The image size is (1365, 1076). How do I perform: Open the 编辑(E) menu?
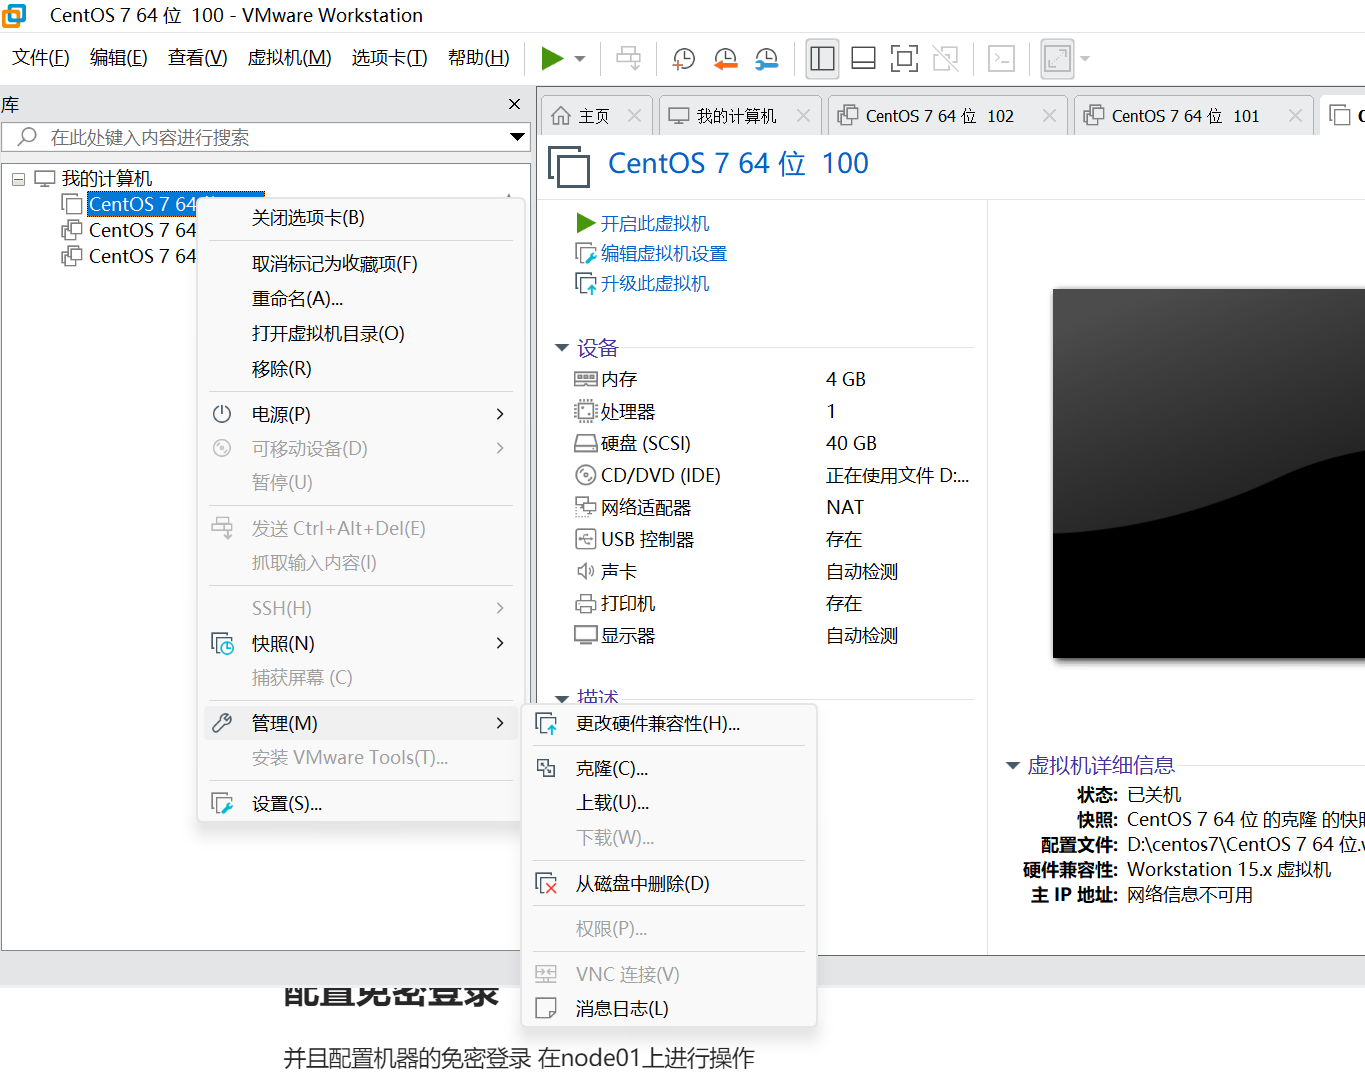[119, 58]
